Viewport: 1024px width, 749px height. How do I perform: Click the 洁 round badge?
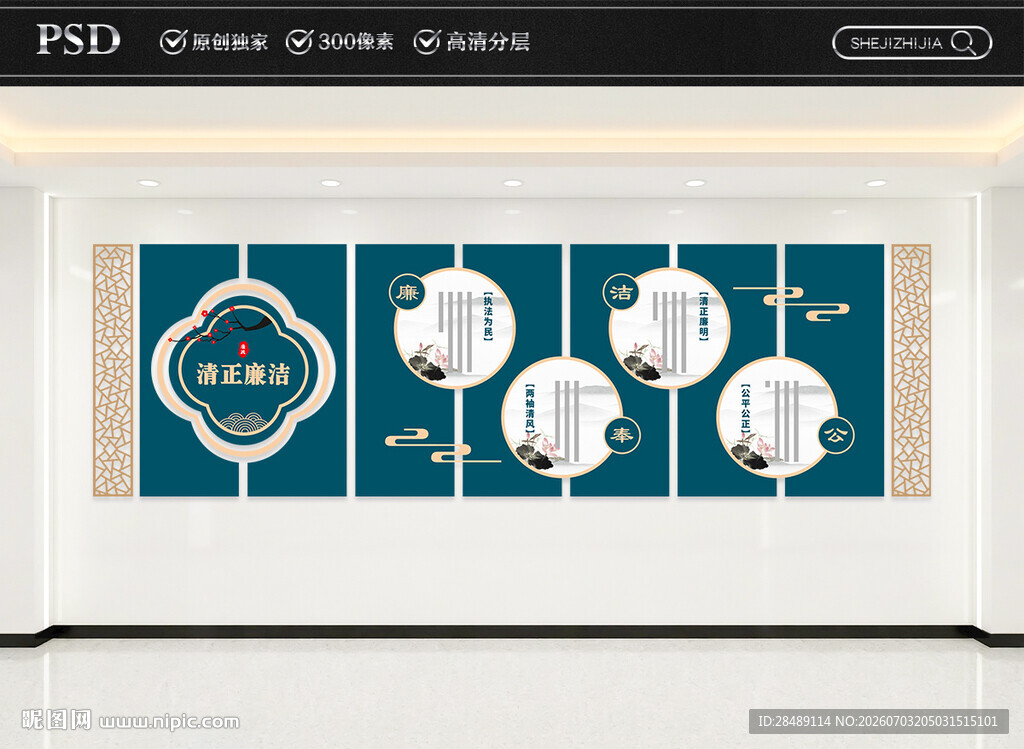[x=621, y=291]
